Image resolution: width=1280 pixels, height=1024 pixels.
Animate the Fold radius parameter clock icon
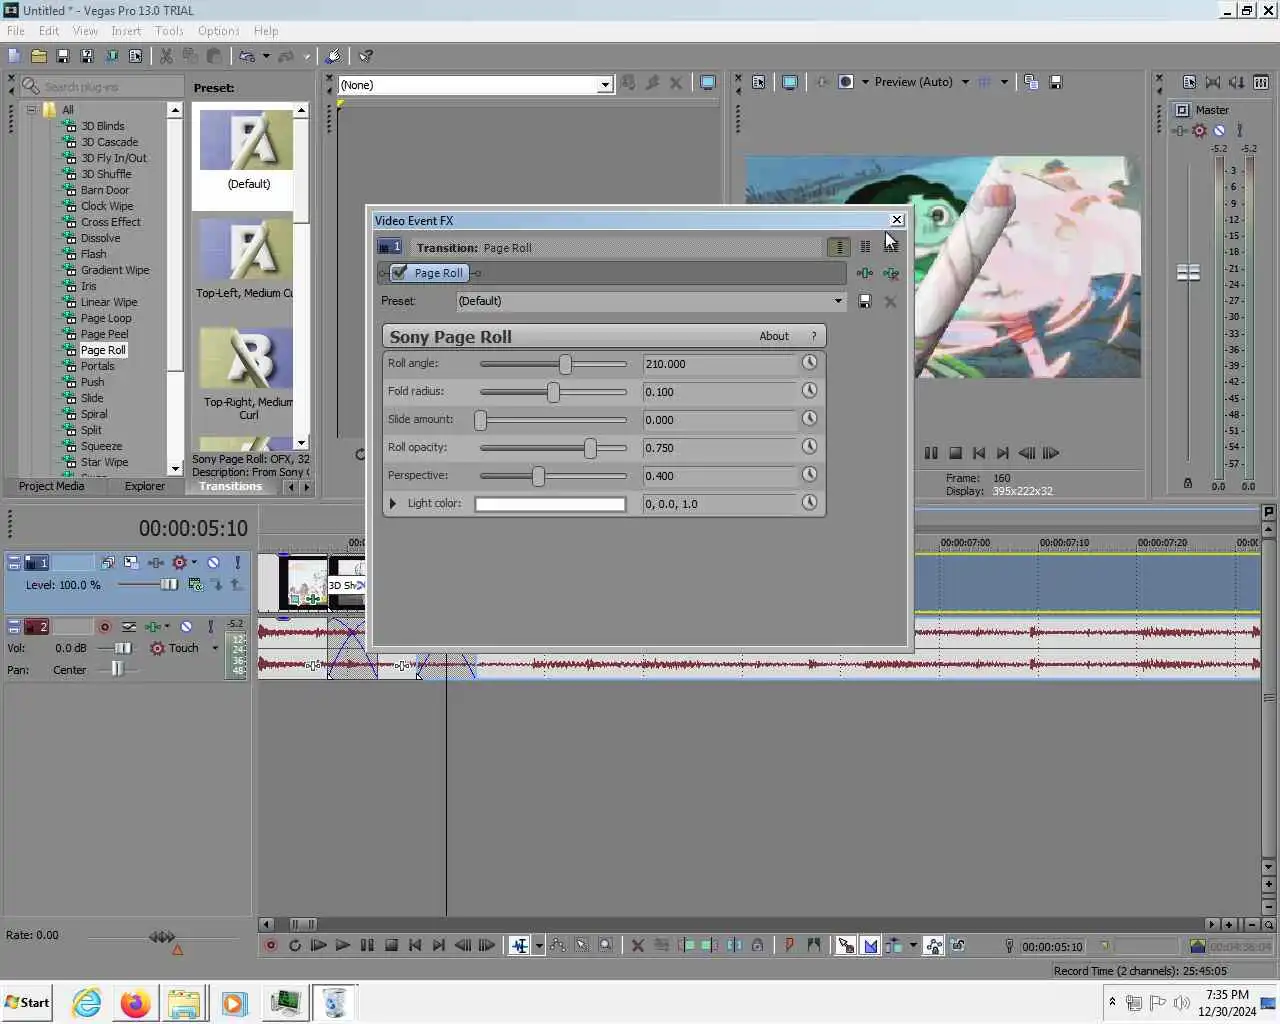point(810,391)
